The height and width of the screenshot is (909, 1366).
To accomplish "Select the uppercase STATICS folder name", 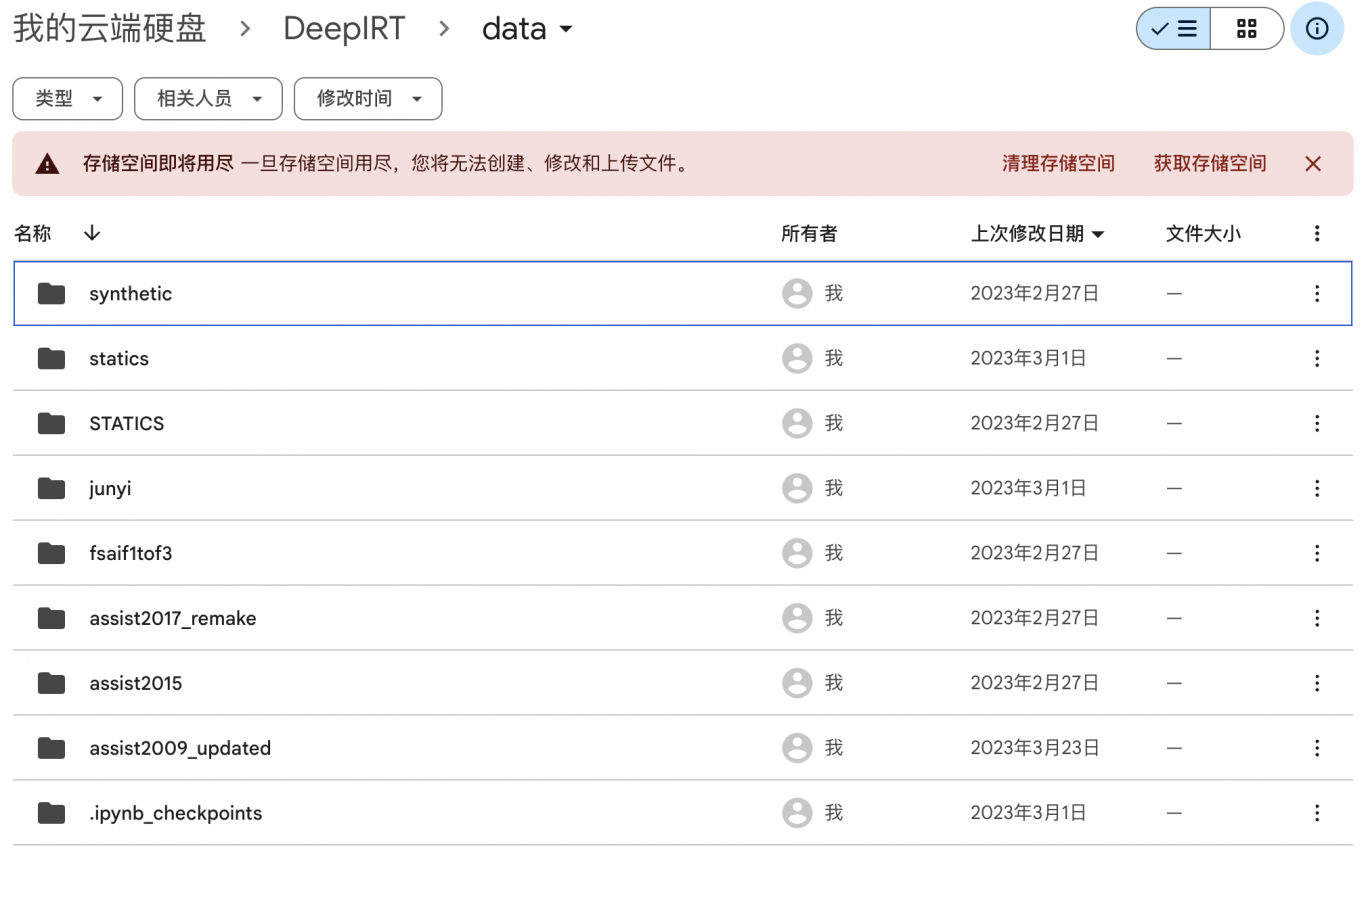I will tap(127, 423).
